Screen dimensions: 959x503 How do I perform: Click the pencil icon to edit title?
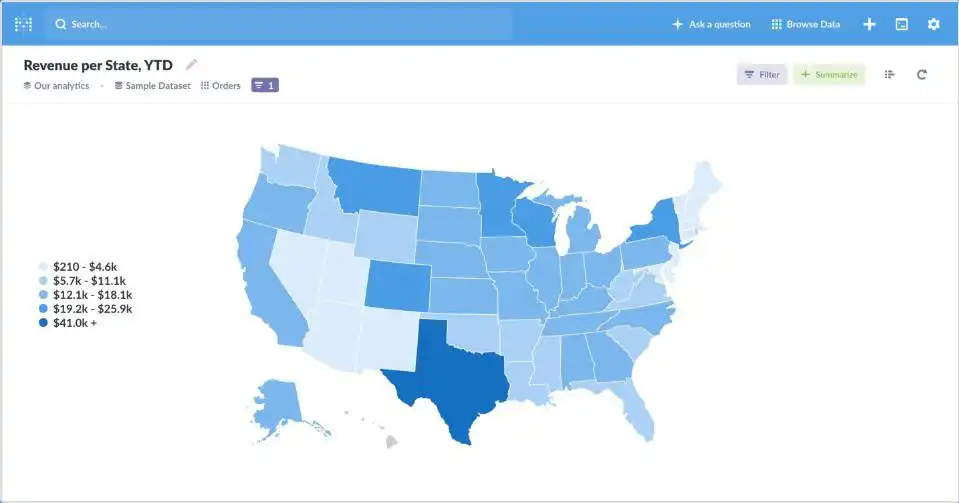tap(192, 65)
